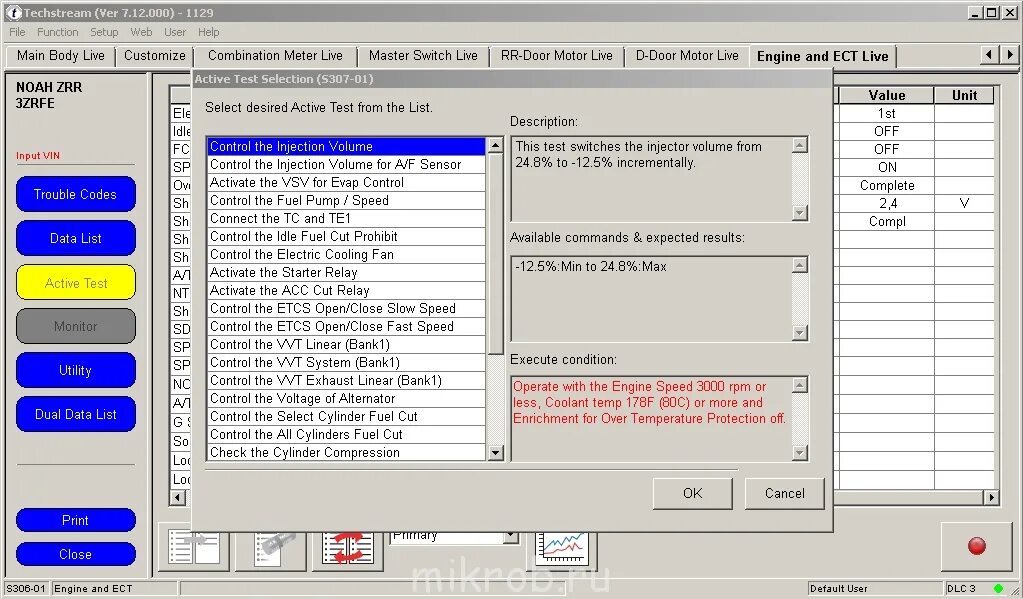This screenshot has height=599, width=1023.
Task: Click the graph chart icon
Action: tap(561, 548)
